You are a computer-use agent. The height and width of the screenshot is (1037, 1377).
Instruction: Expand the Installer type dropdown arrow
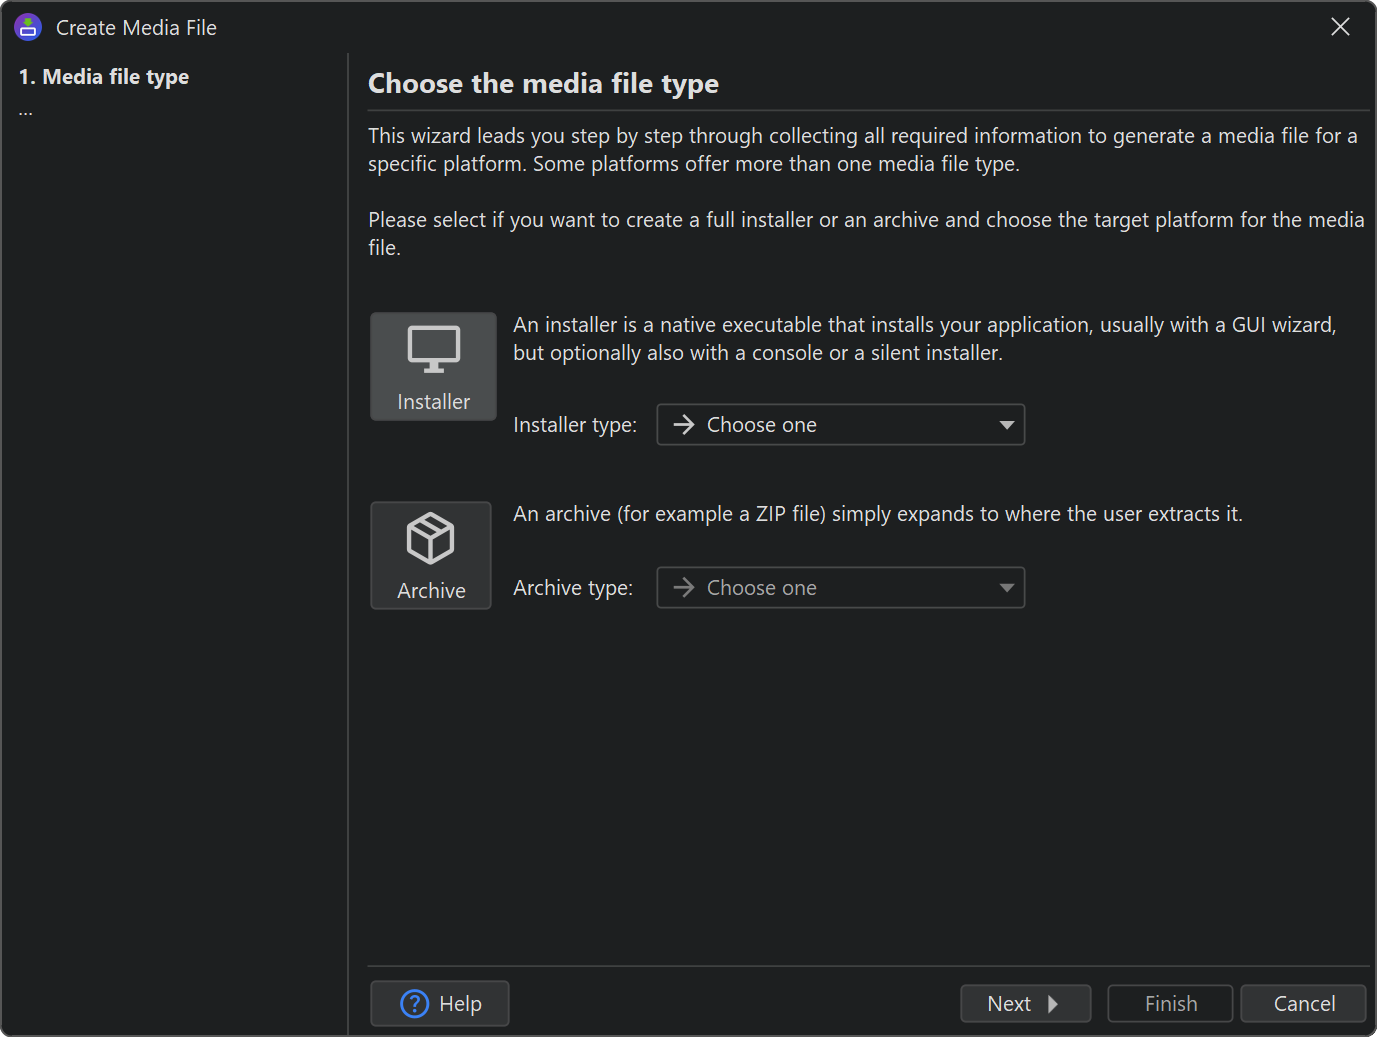coord(1006,425)
